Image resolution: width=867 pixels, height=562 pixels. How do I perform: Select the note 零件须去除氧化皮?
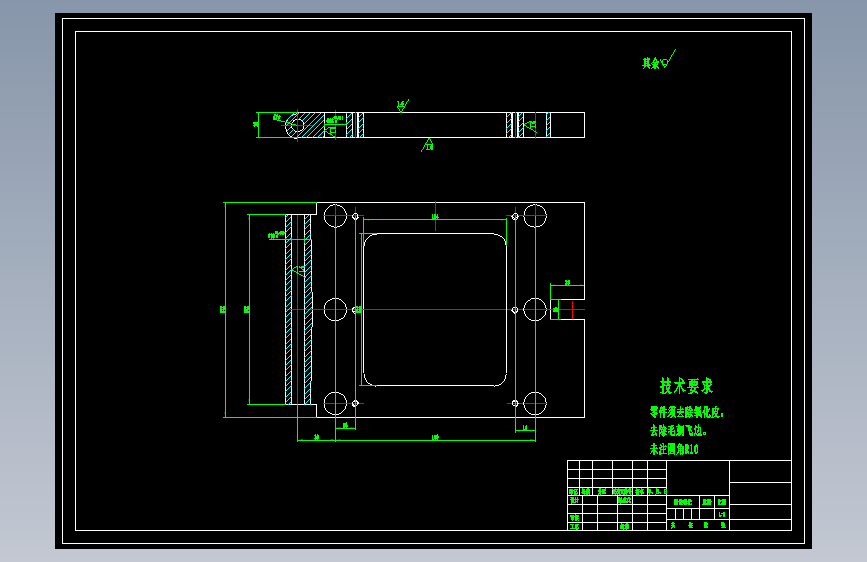tap(686, 413)
